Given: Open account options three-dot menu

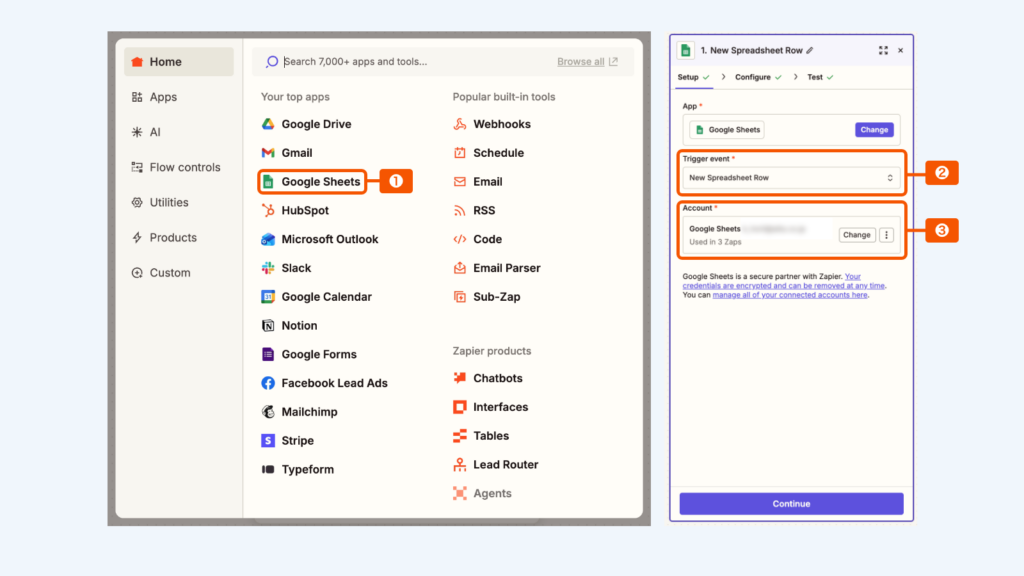Looking at the screenshot, I should (x=886, y=235).
